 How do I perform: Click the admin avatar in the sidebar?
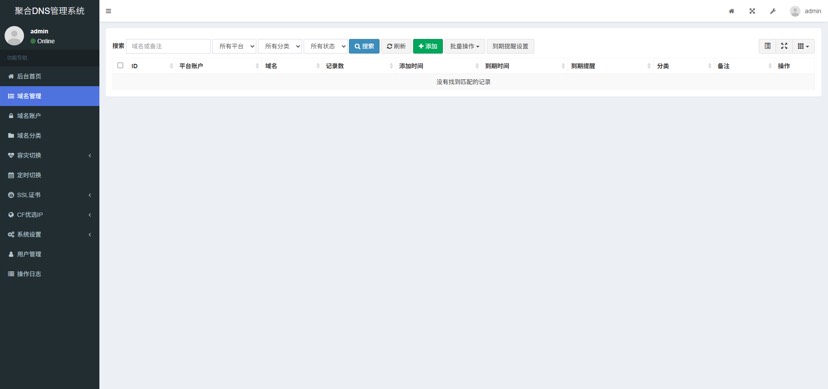click(x=14, y=36)
